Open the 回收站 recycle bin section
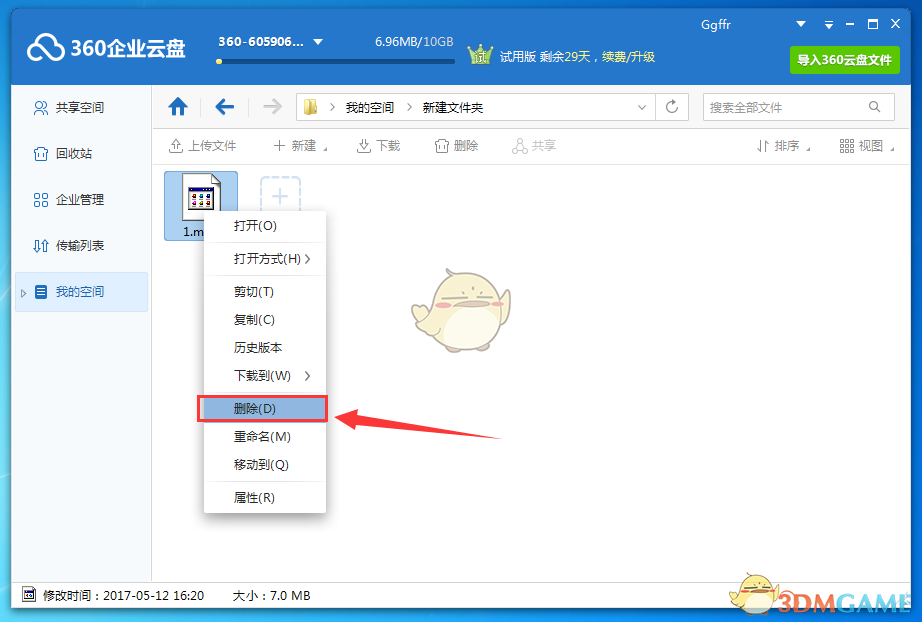 (73, 154)
